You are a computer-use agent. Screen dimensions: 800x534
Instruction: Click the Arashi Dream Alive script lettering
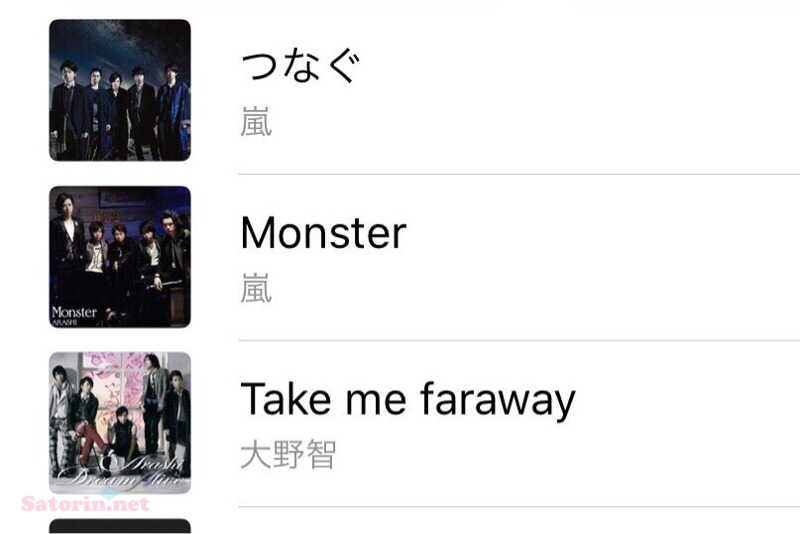(122, 472)
